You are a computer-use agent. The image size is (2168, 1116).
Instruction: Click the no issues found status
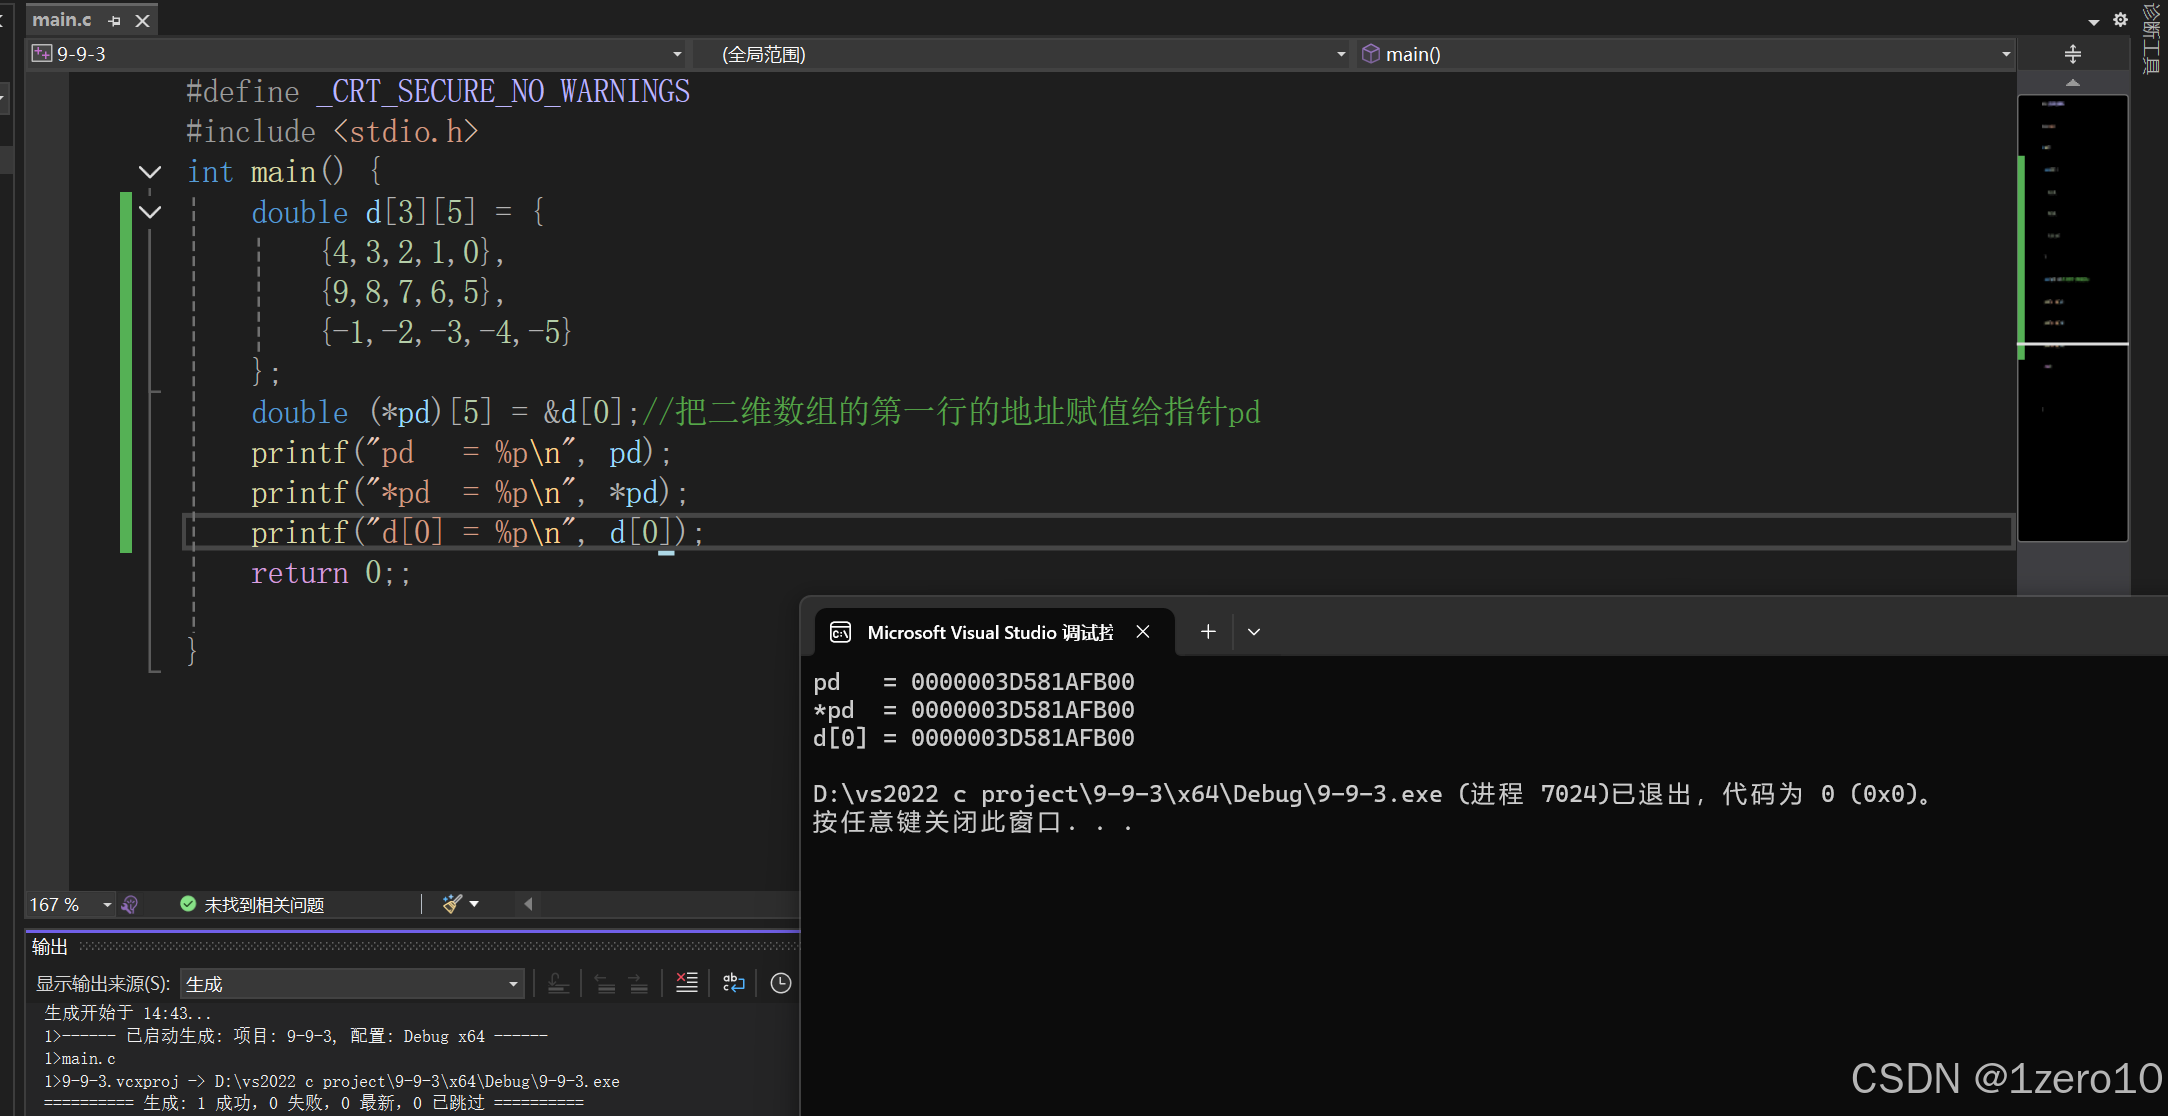(x=253, y=904)
